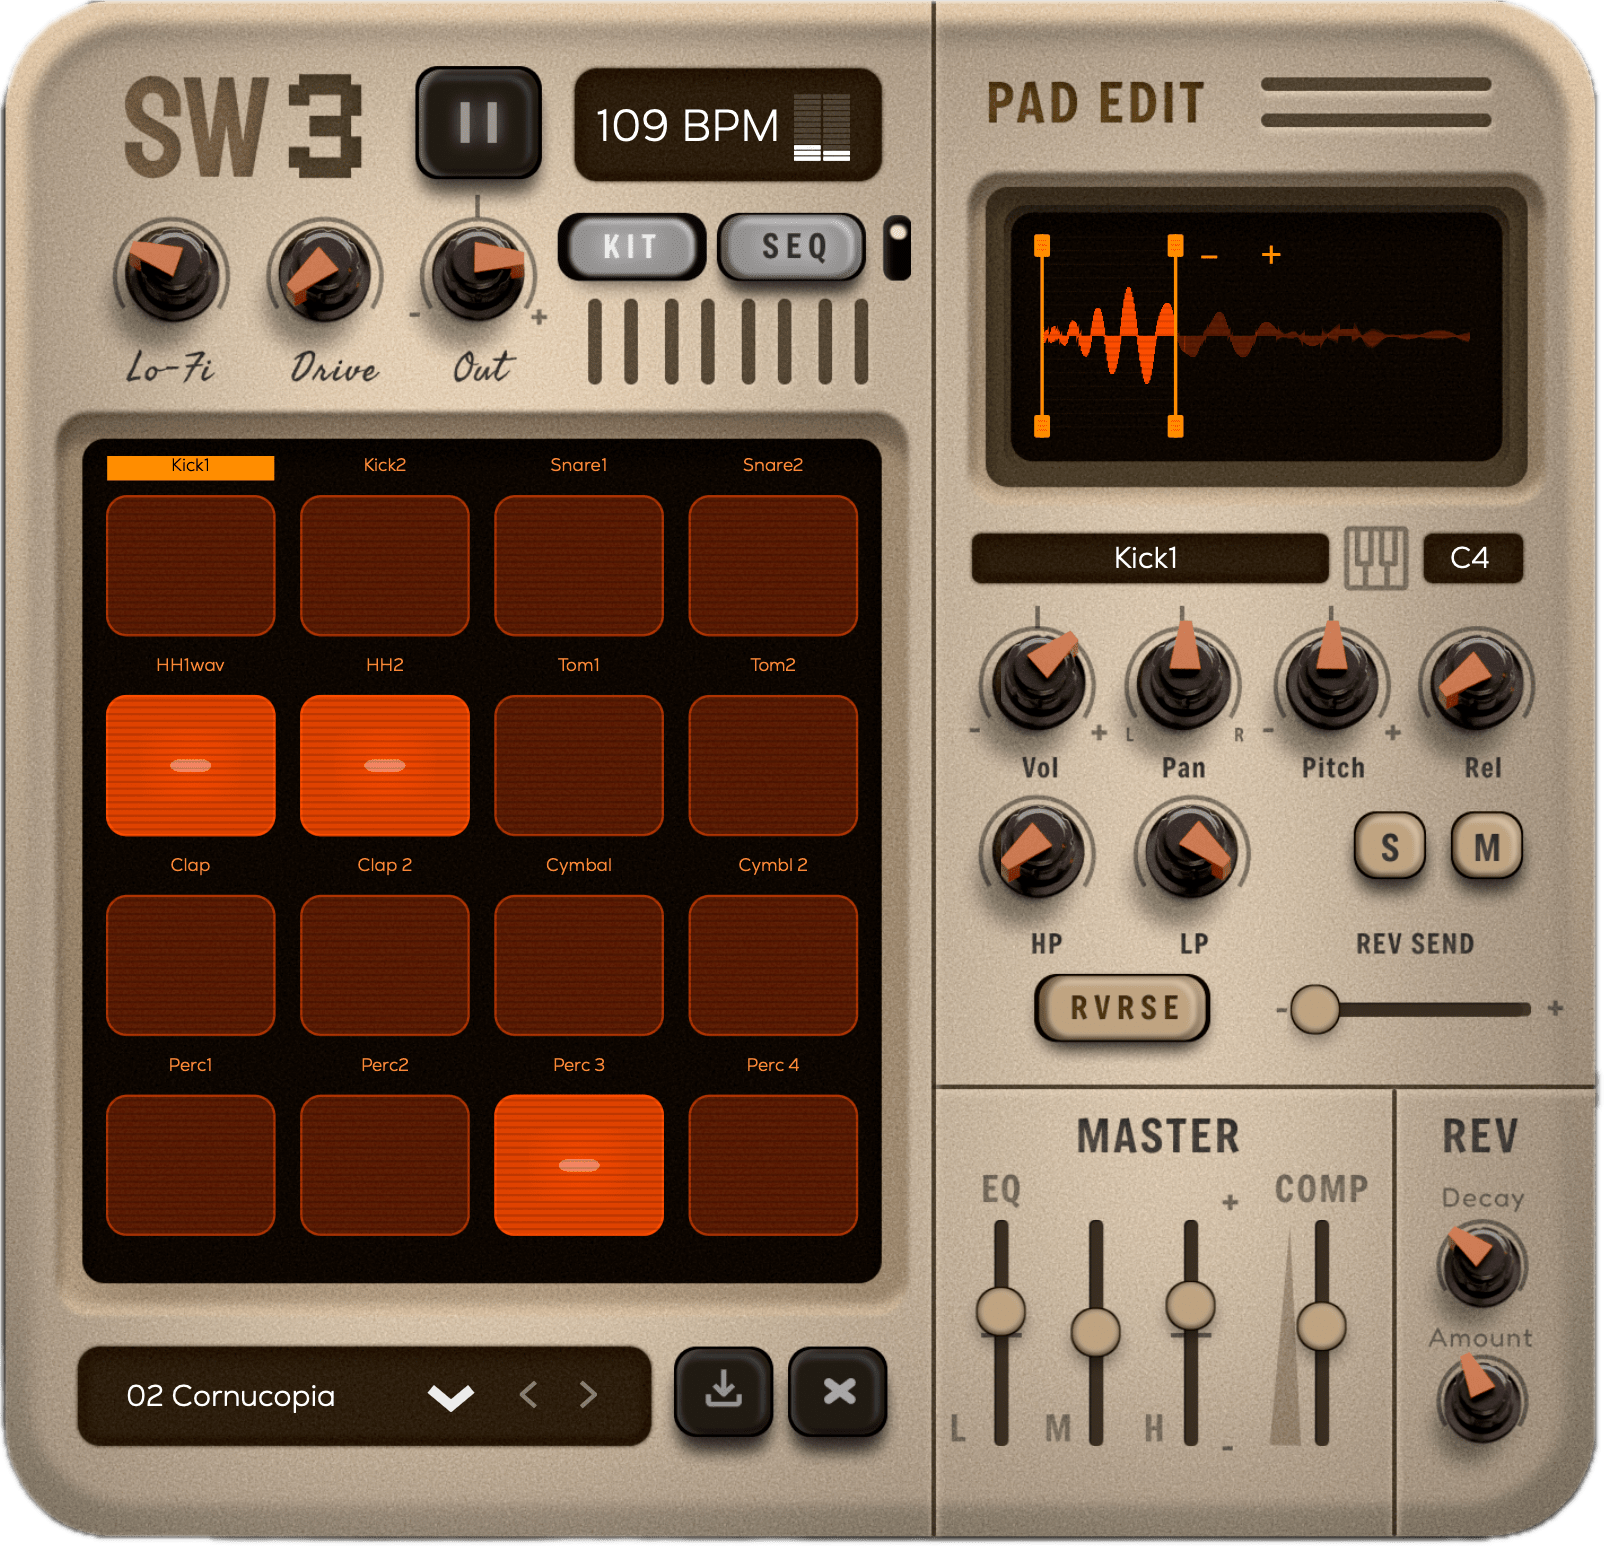Enable RVRSE to reverse the sample

pyautogui.click(x=1121, y=1008)
